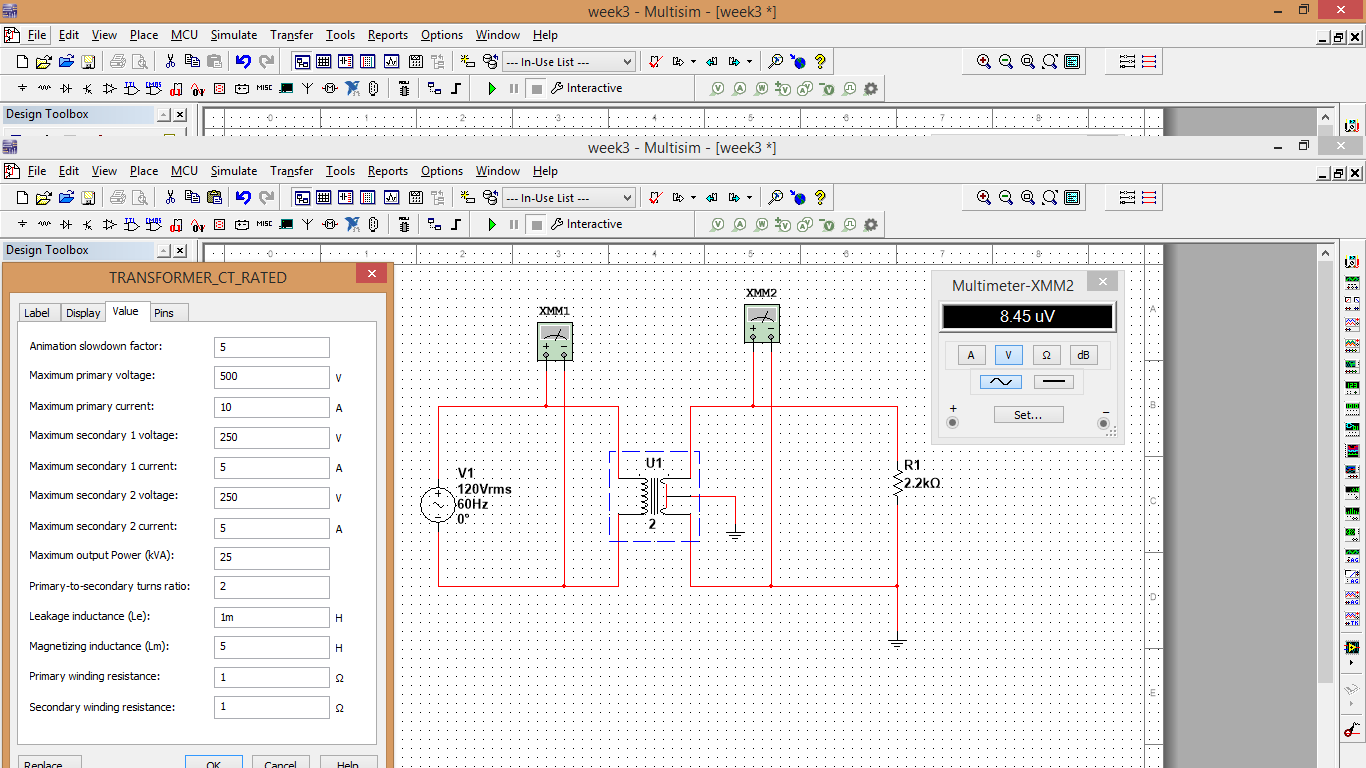Click the Cut scissors icon in the front window toolbar

[170, 198]
